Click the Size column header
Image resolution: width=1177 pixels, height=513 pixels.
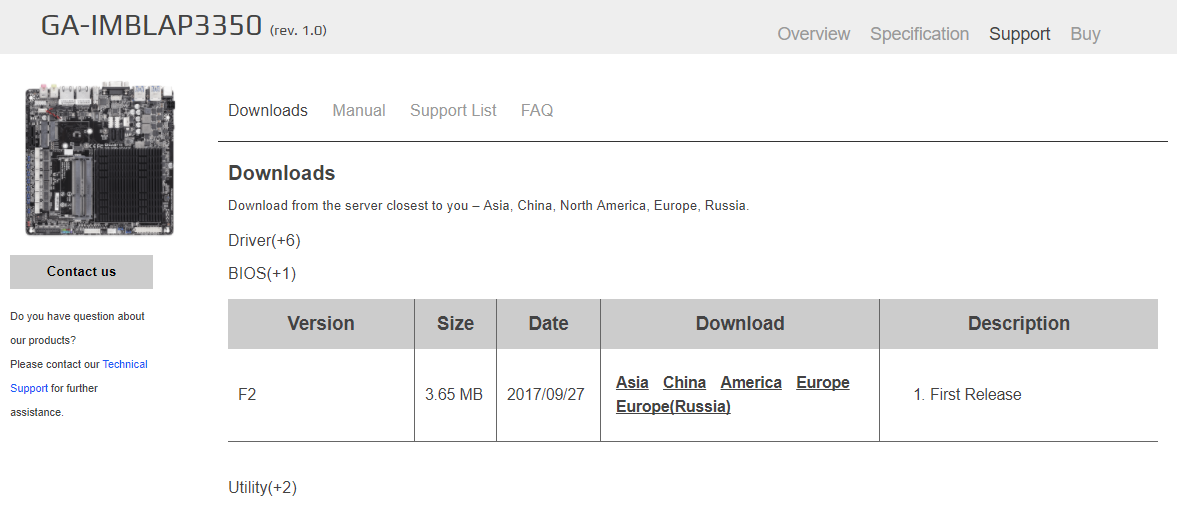[x=456, y=324]
